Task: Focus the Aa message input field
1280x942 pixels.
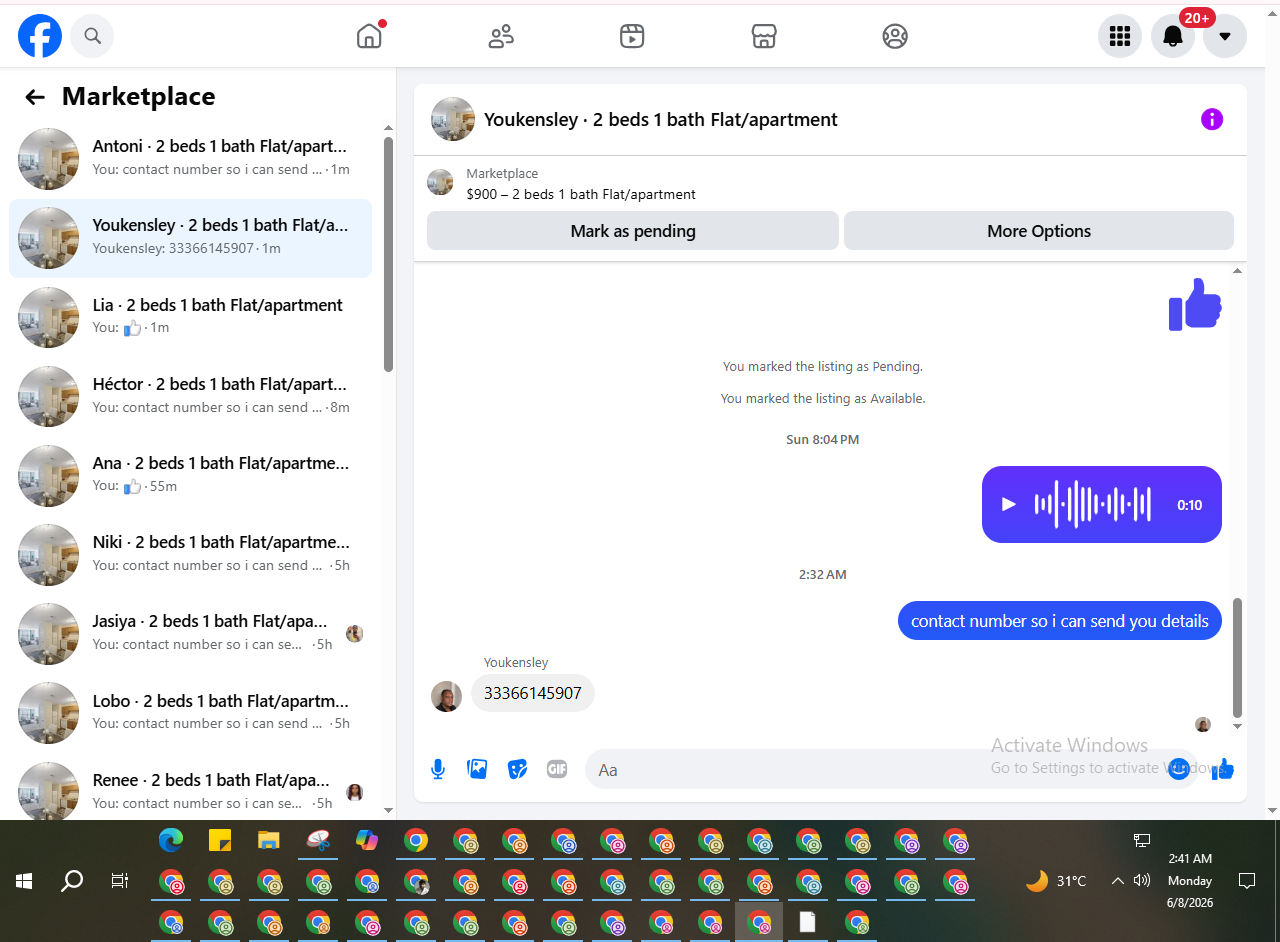Action: [x=875, y=770]
